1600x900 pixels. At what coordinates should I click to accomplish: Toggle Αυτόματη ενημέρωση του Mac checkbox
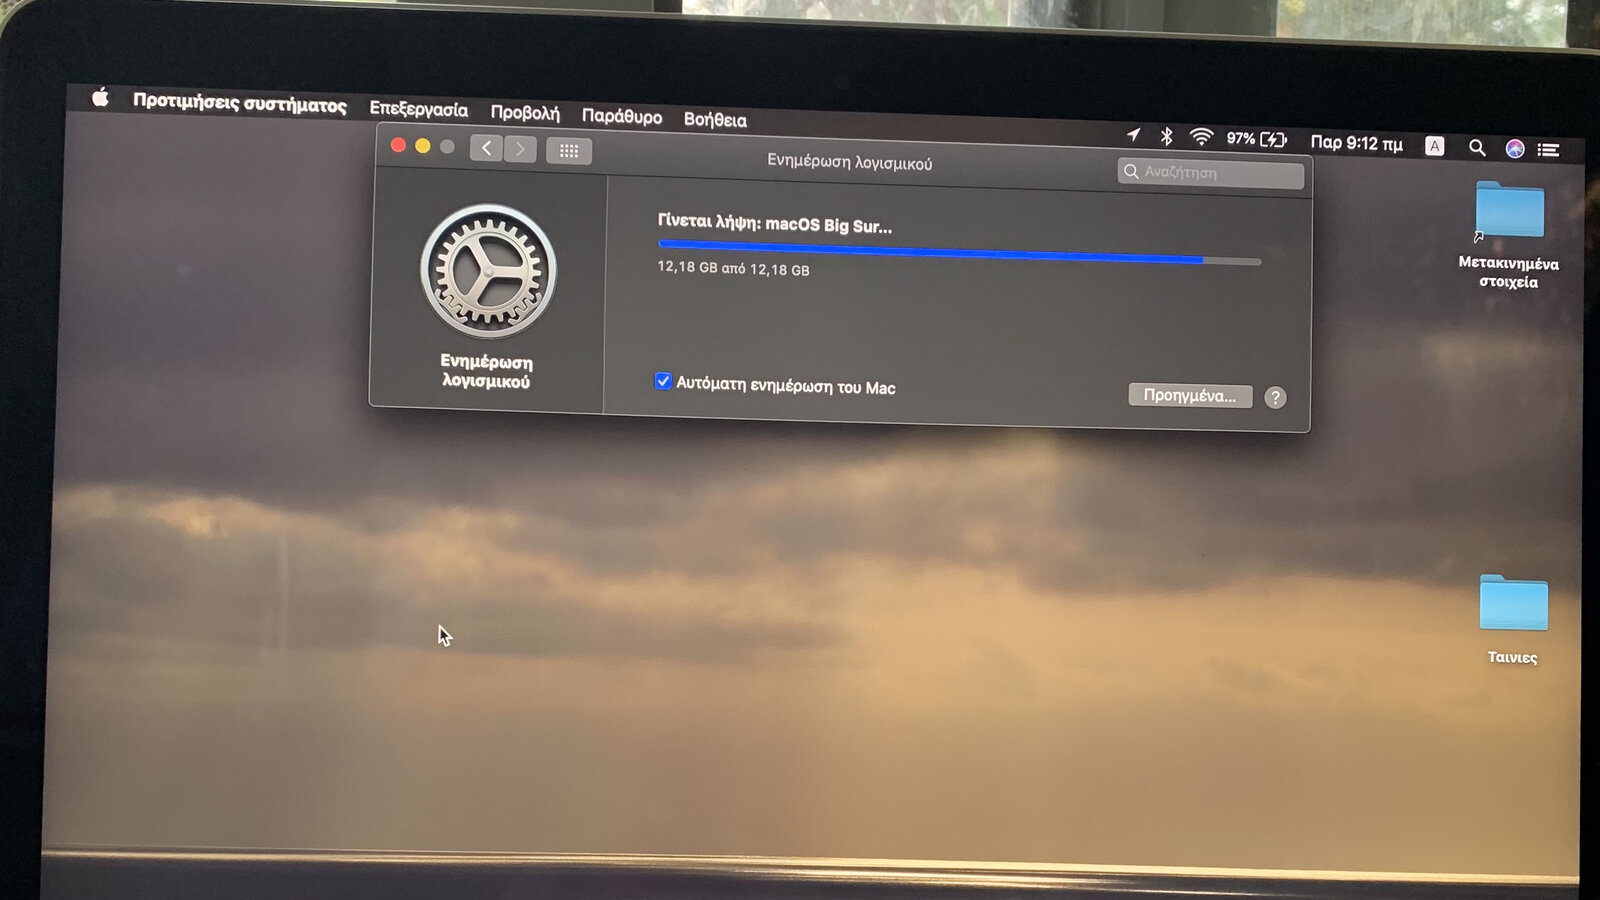point(663,381)
